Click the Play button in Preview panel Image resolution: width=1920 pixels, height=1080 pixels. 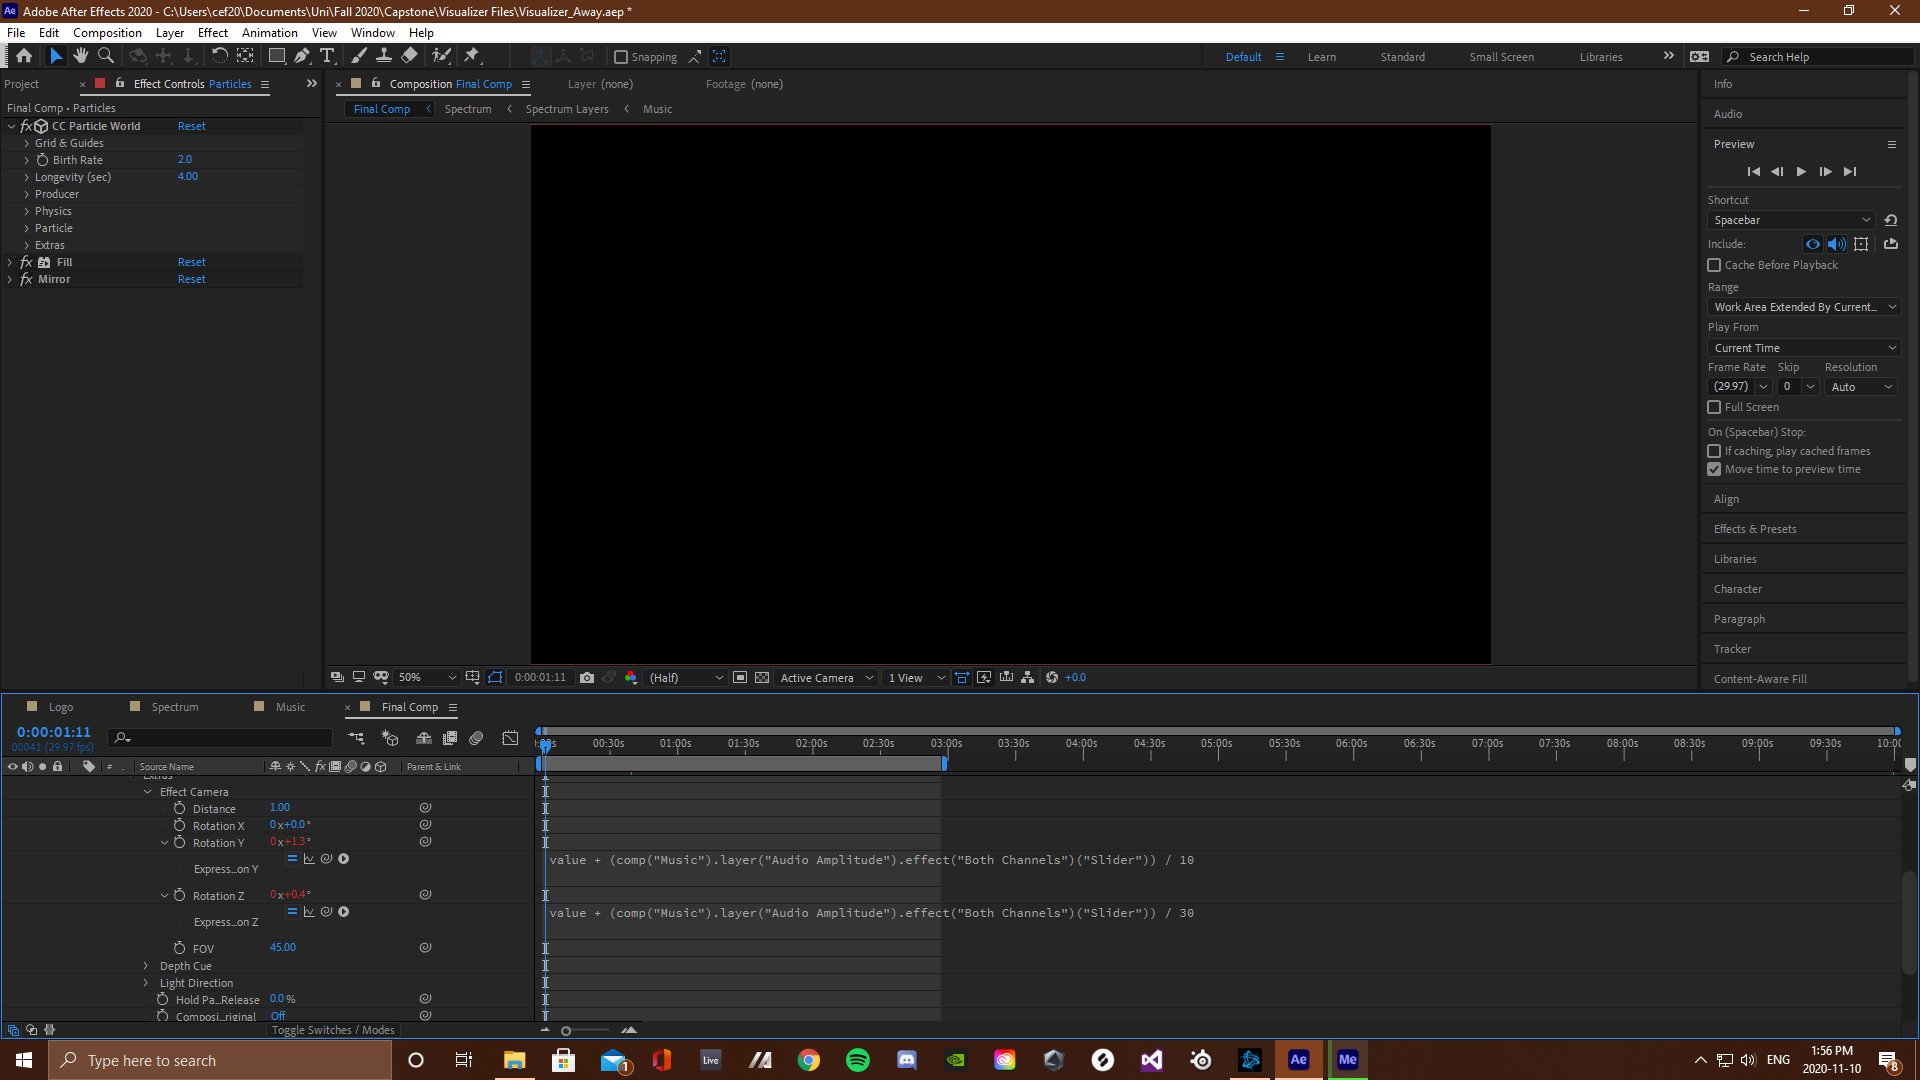click(1801, 172)
